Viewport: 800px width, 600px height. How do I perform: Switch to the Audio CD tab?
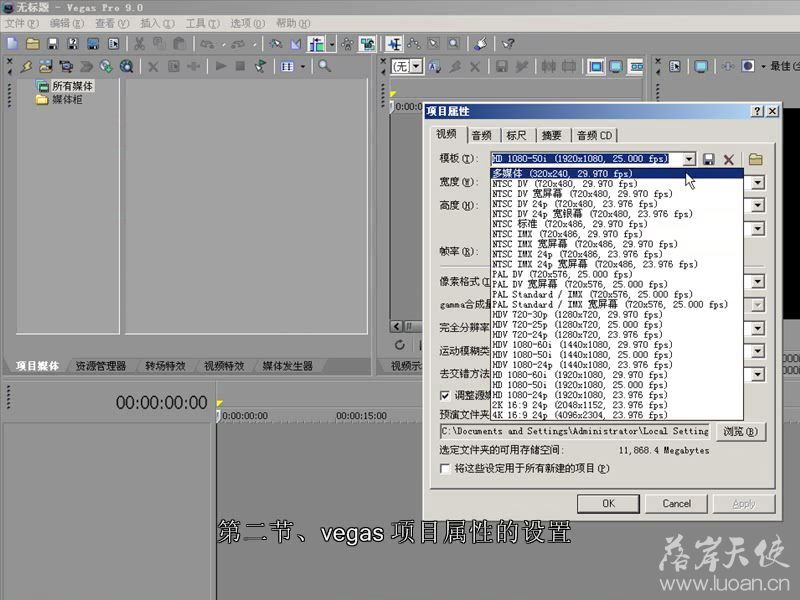594,135
